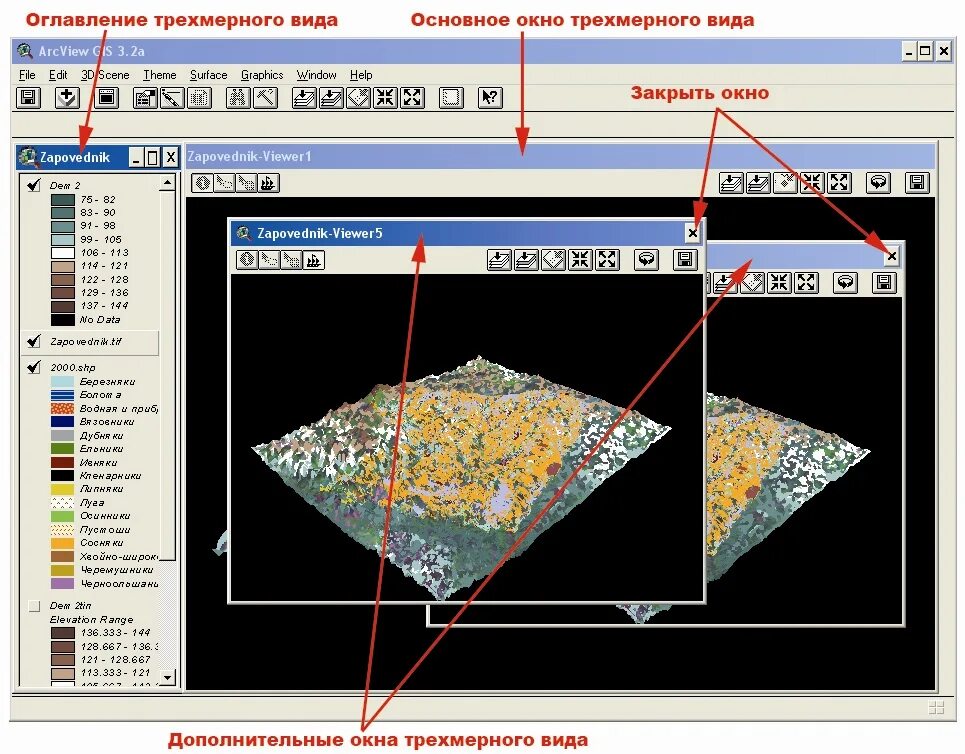The height and width of the screenshot is (754, 965).
Task: Maximize the Zapovednik contents window
Action: pos(153,158)
